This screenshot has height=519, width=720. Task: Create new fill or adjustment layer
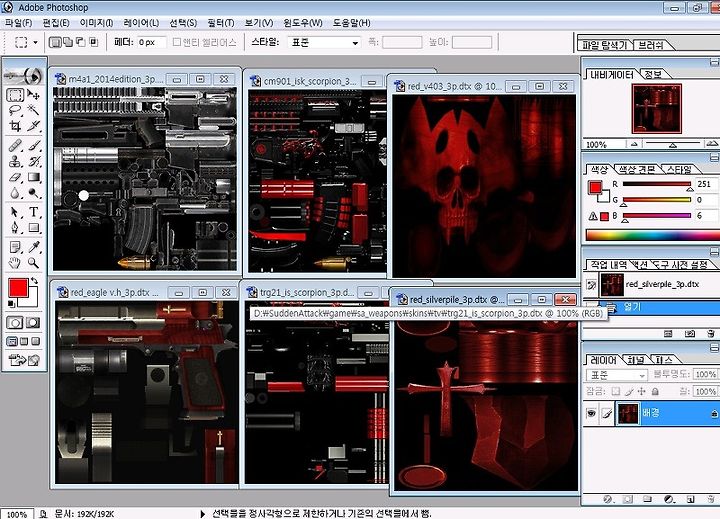pyautogui.click(x=669, y=499)
